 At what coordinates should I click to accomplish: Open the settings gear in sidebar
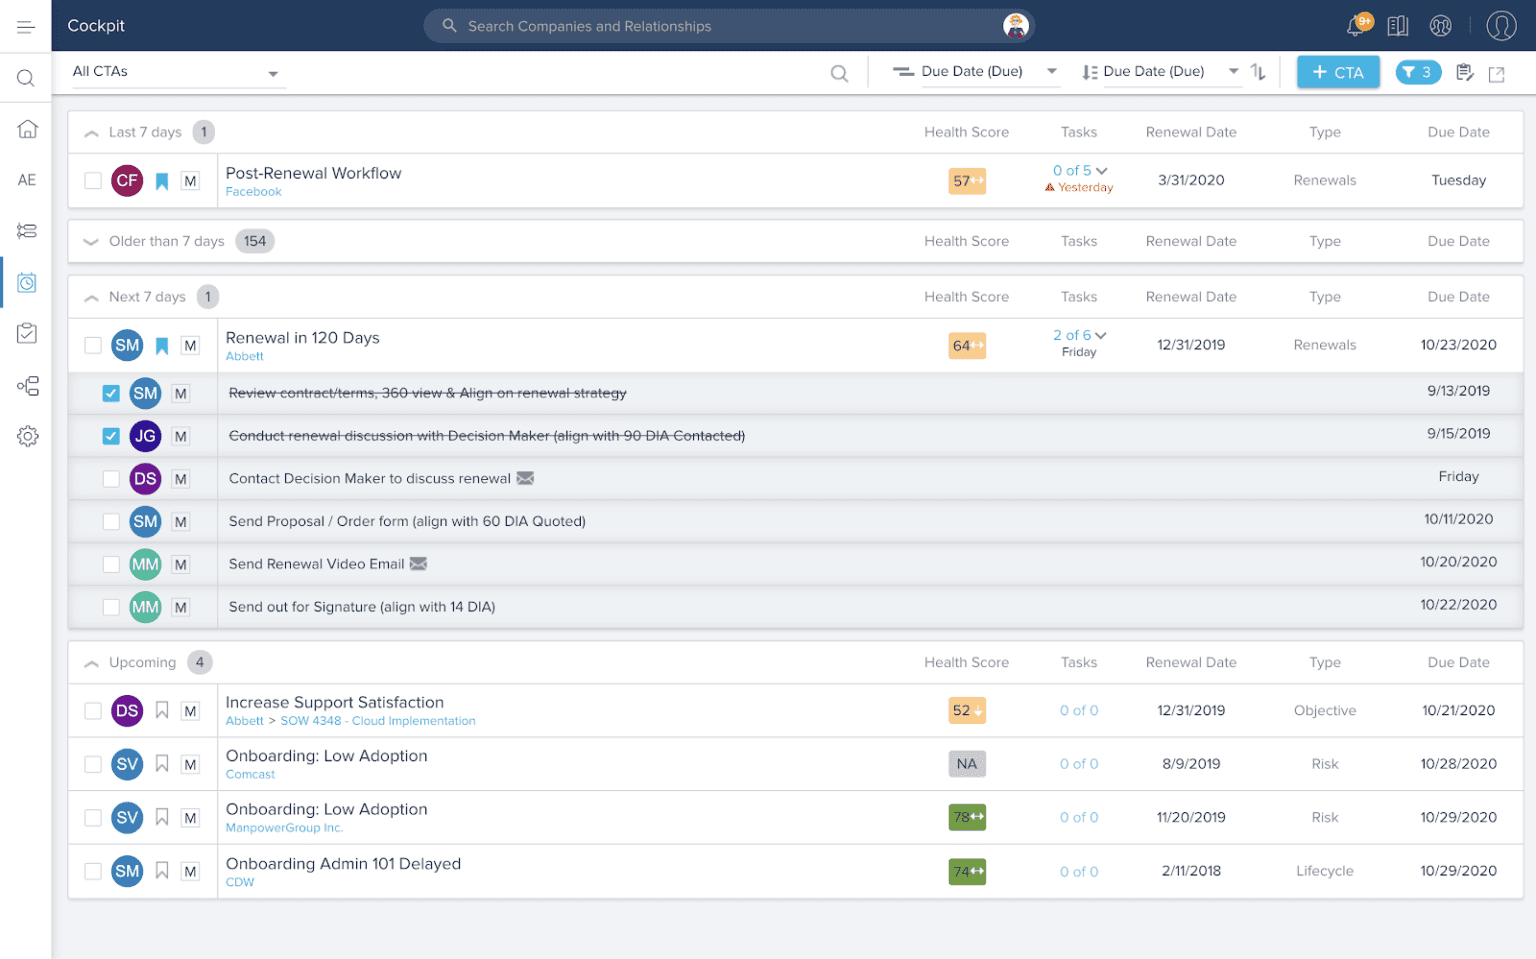pyautogui.click(x=27, y=436)
